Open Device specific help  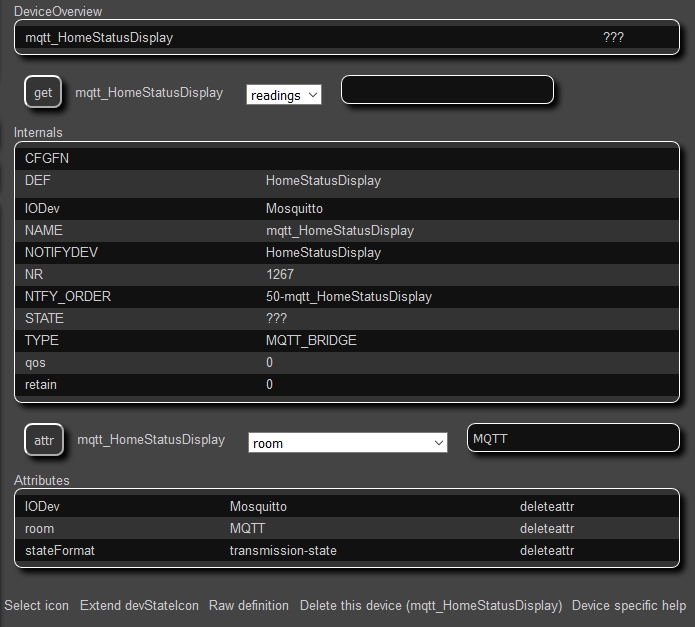(x=629, y=606)
